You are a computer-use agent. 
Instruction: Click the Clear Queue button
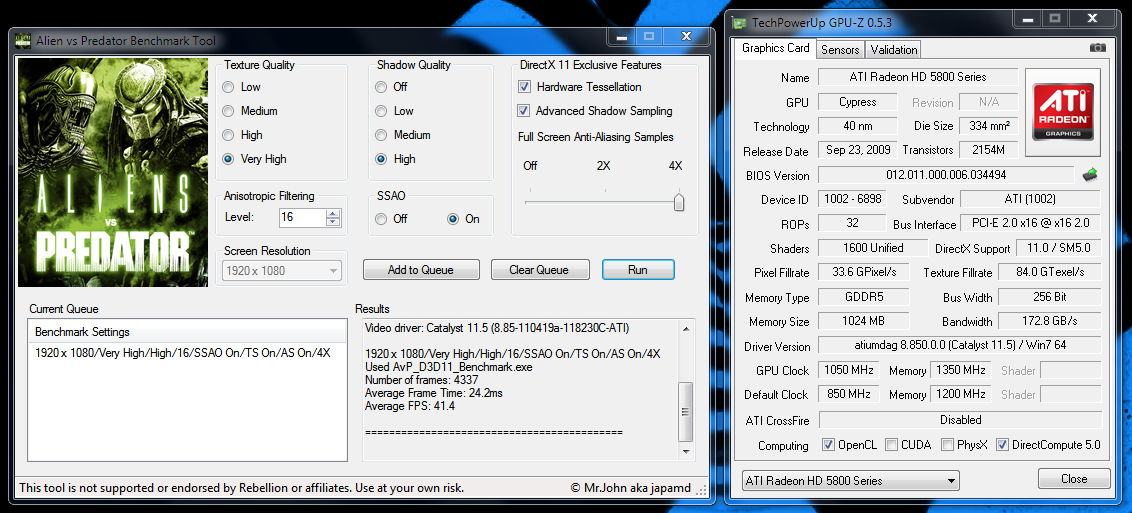[539, 270]
